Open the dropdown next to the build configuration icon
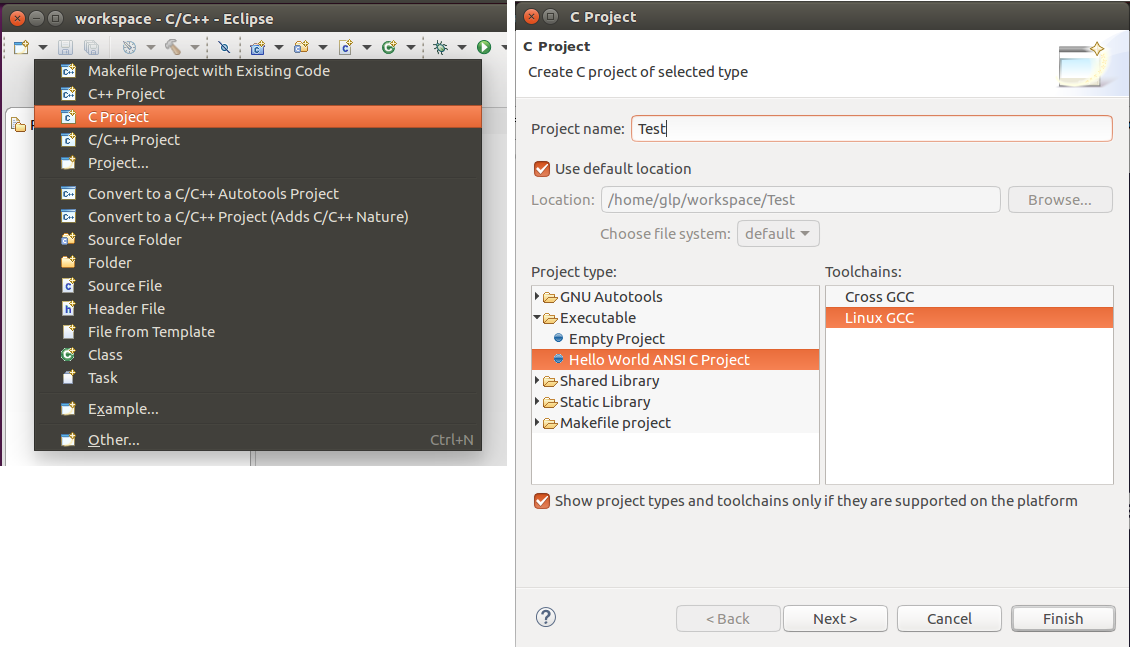The image size is (1132, 648). 150,48
